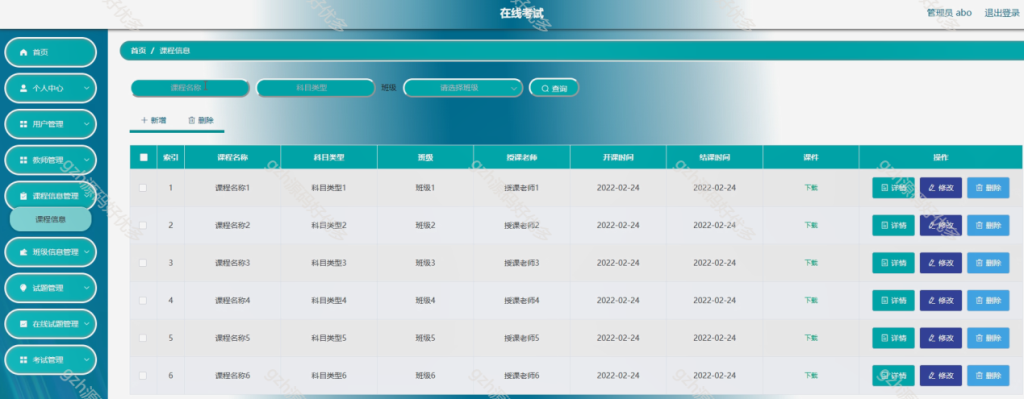The width and height of the screenshot is (1024, 399).
Task: Click the grid icon beside 用户管理
Action: click(24, 124)
